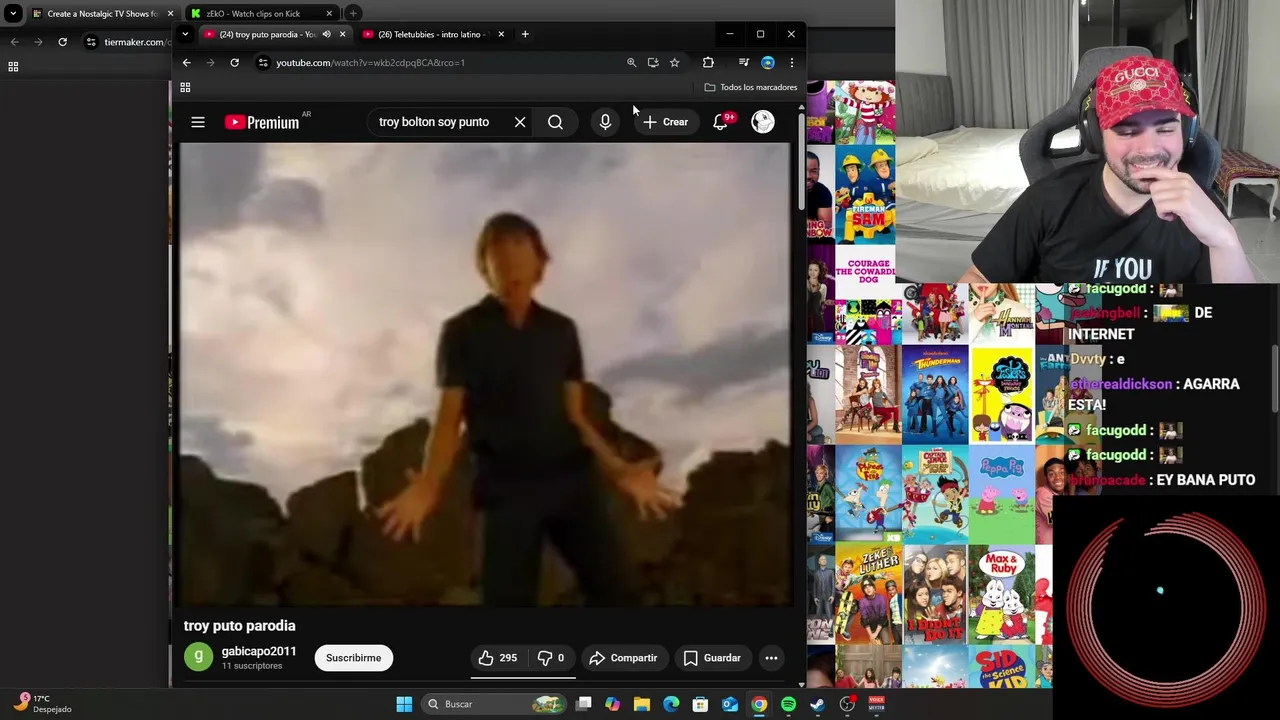Image resolution: width=1280 pixels, height=720 pixels.
Task: Like the troy puto parodia video
Action: [498, 658]
